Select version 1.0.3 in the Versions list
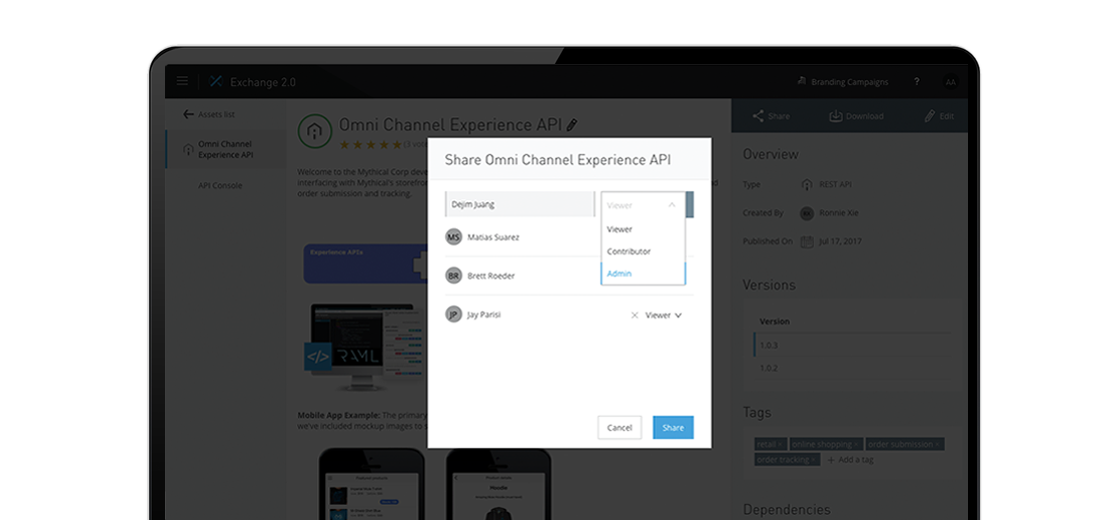Screen dimensions: 1120x520 pos(853,345)
